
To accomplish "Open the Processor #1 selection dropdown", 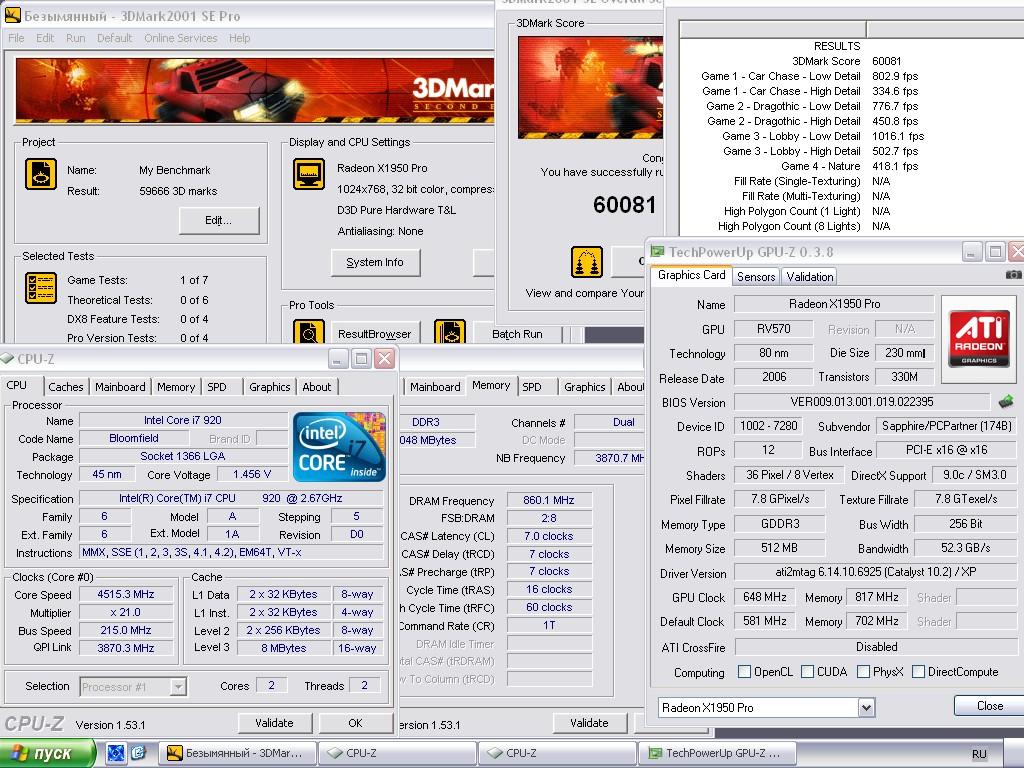I will [178, 686].
